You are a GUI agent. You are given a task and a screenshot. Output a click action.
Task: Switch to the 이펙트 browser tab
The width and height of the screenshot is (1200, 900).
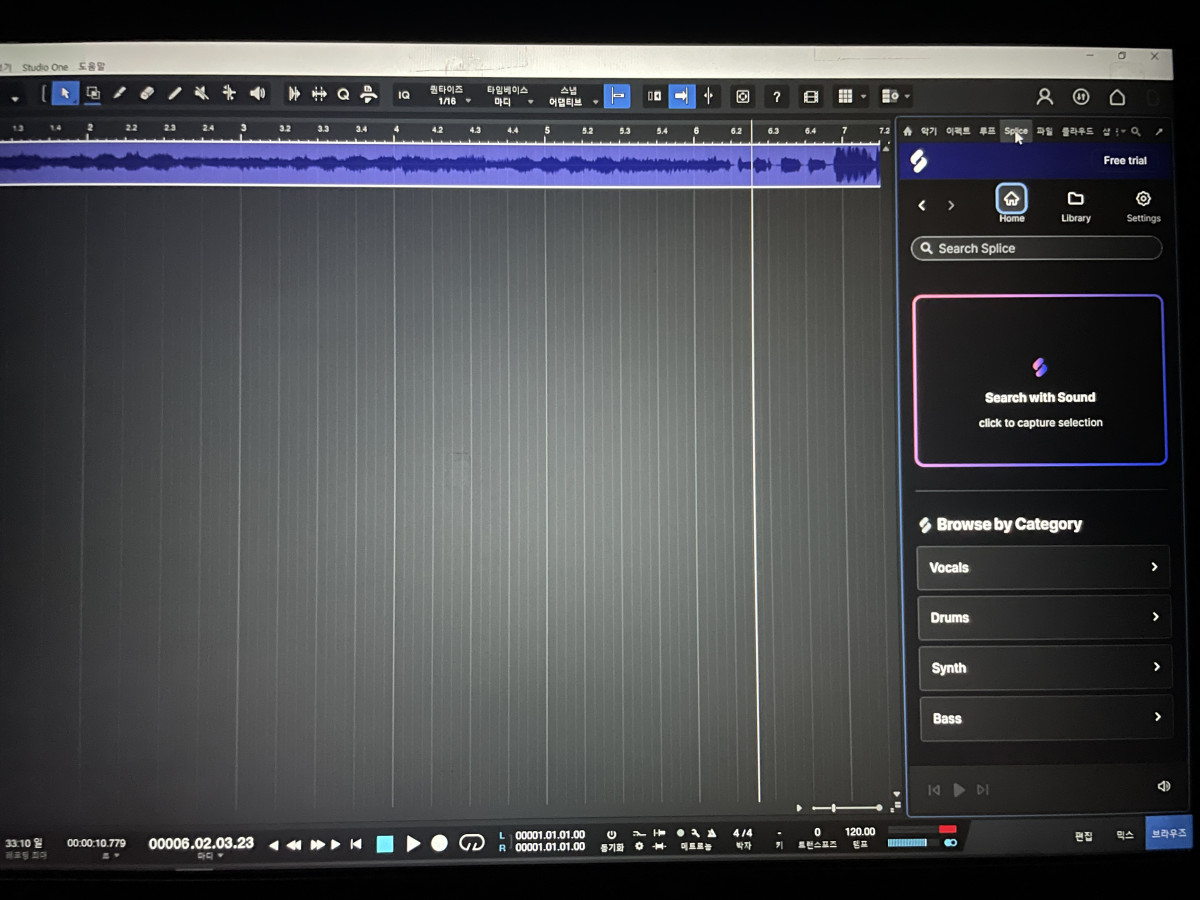click(958, 131)
